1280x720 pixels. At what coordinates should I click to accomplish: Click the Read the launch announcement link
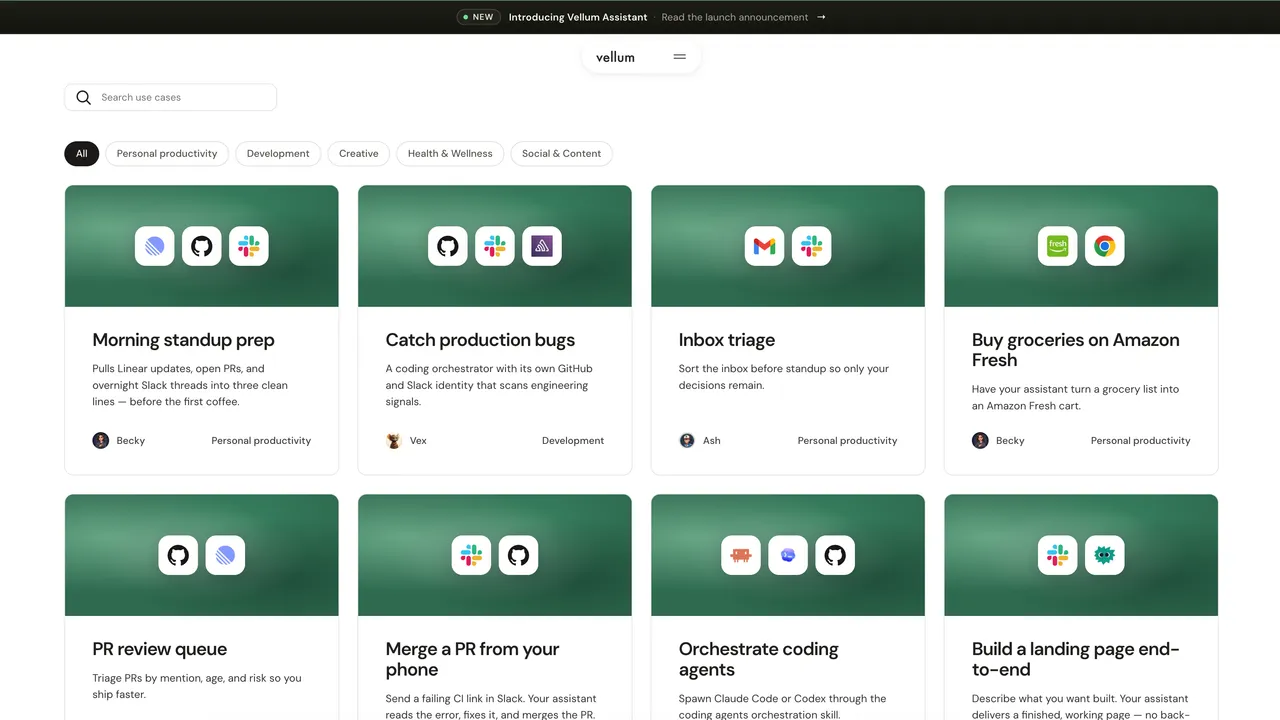[735, 17]
